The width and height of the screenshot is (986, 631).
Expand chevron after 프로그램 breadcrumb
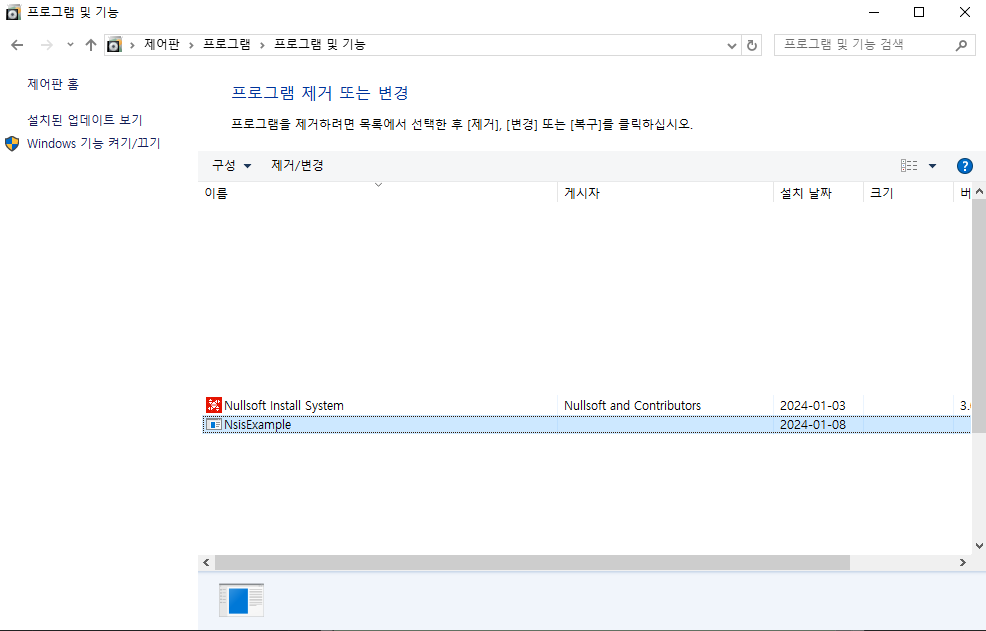pos(262,45)
